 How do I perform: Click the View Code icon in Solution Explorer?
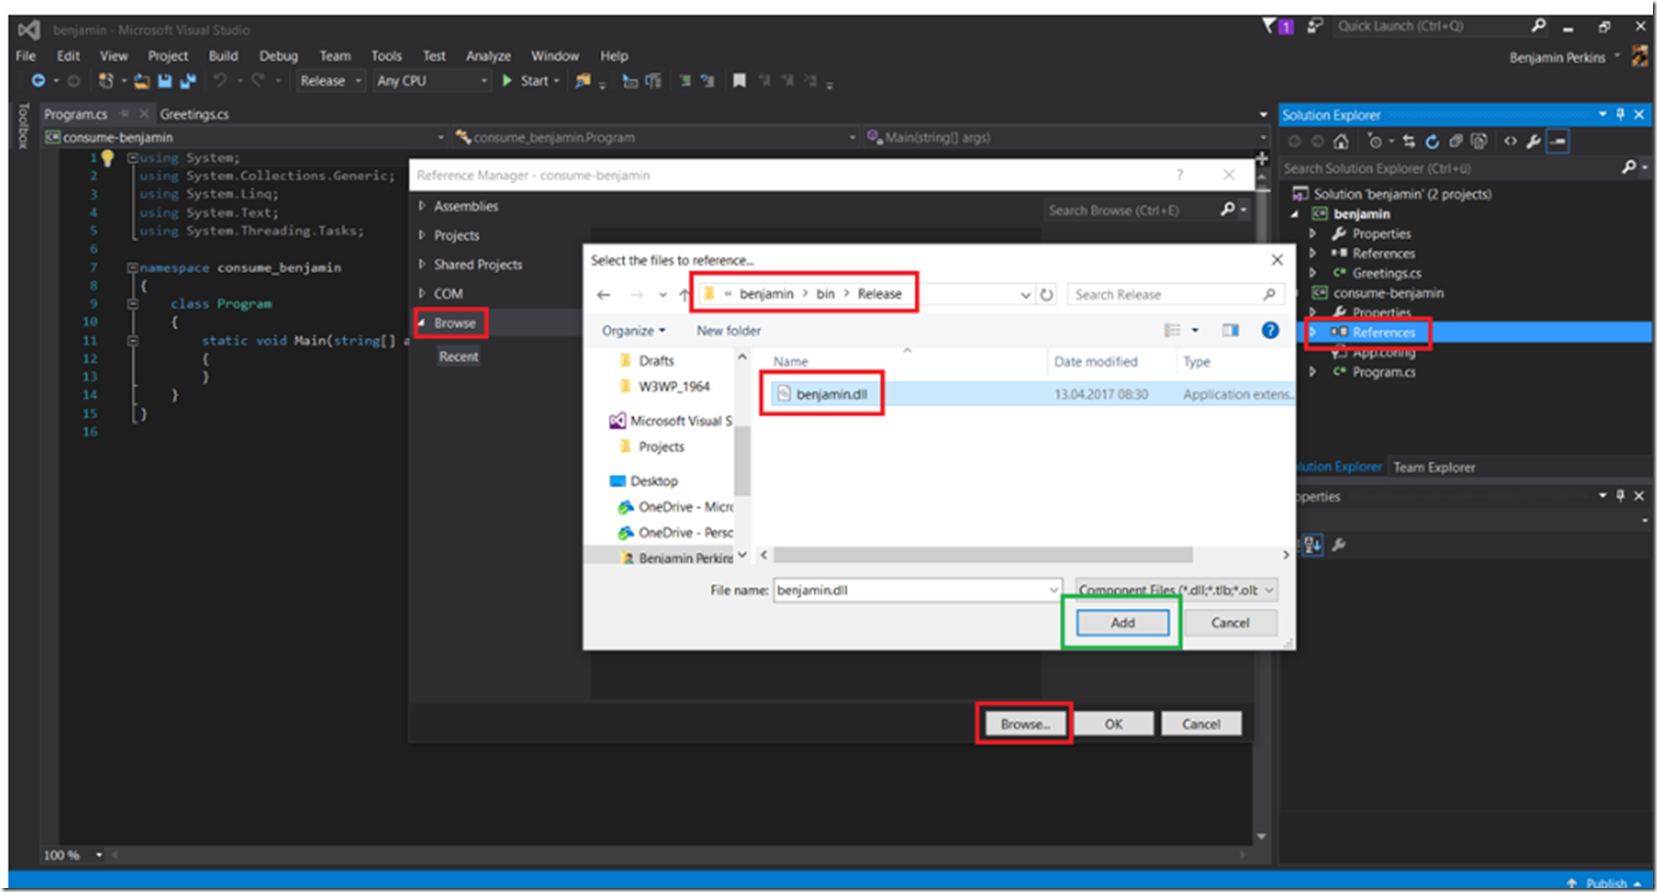pos(1510,142)
